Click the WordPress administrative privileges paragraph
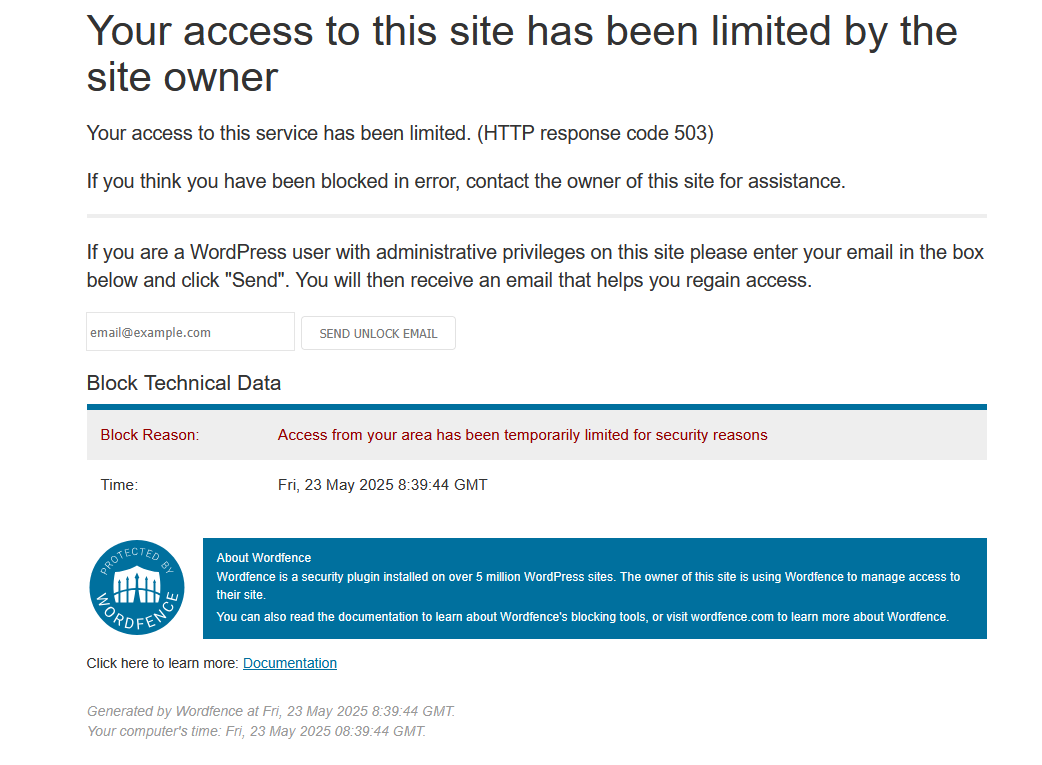This screenshot has height=765, width=1042. click(x=535, y=266)
